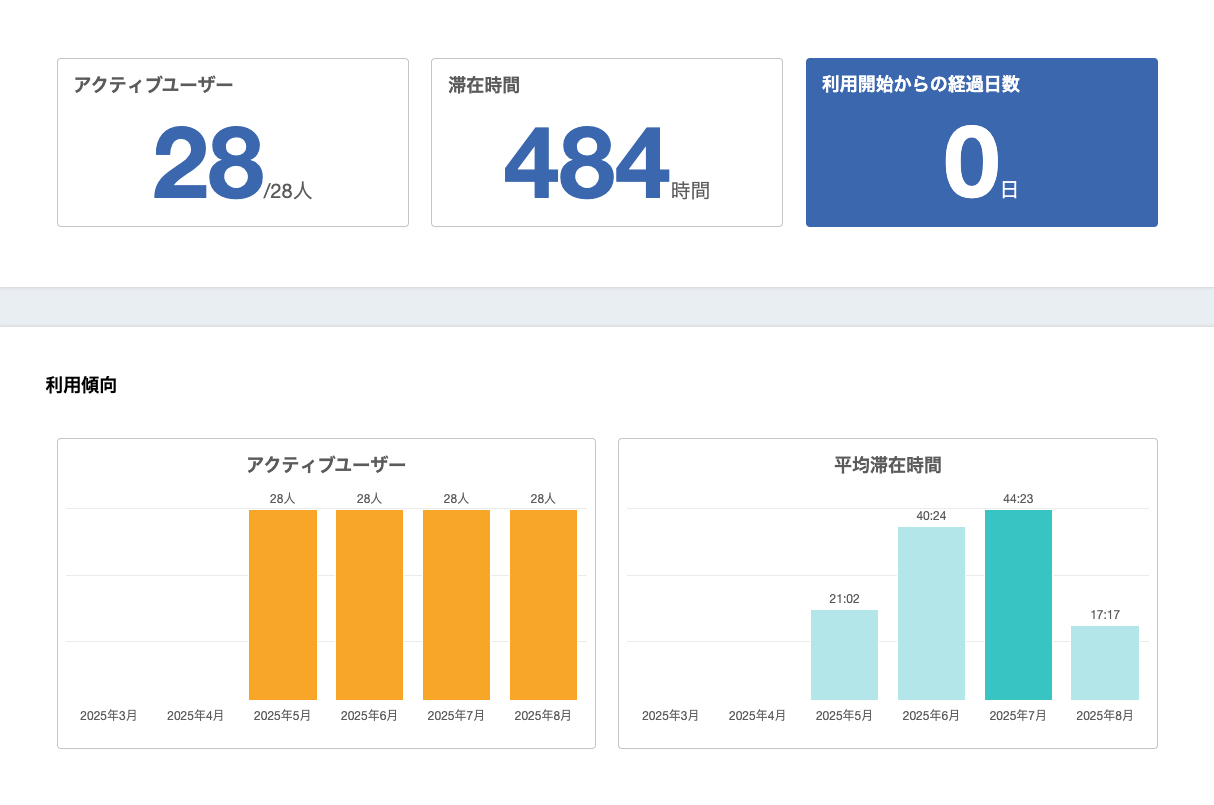Click 2025年4月 axis label in 平均滞在時間 chart

(758, 716)
